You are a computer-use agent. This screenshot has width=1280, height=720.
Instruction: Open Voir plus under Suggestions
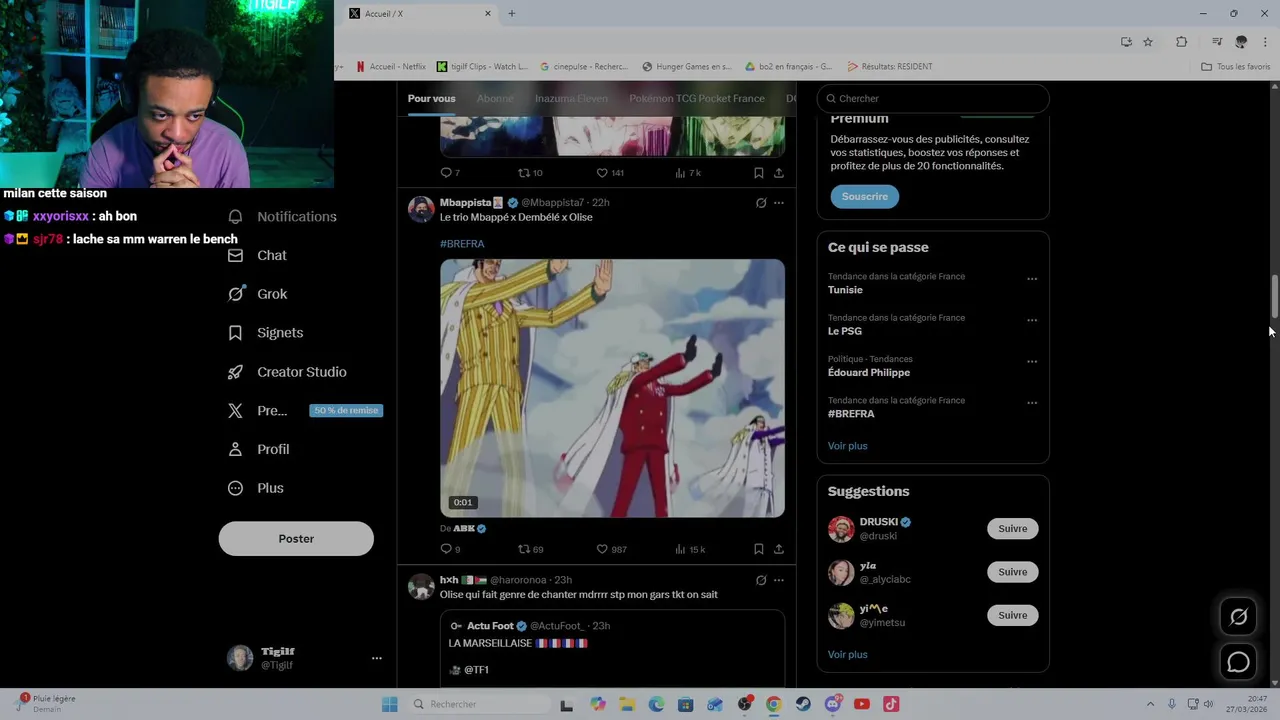pos(847,655)
